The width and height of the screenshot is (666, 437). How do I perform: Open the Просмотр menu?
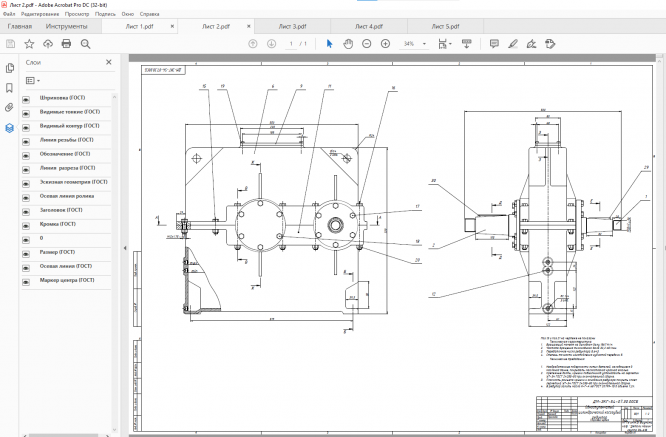point(76,14)
